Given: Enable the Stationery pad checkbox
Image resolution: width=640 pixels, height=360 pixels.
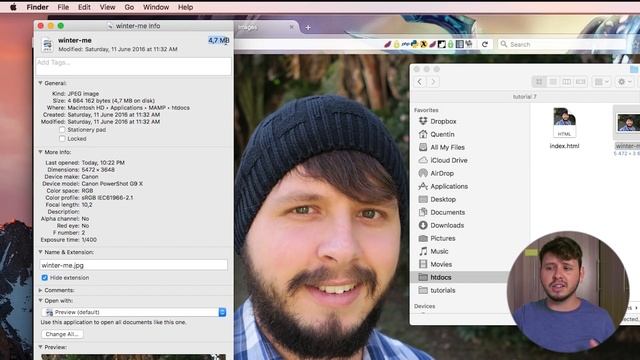Looking at the screenshot, I should coord(62,129).
